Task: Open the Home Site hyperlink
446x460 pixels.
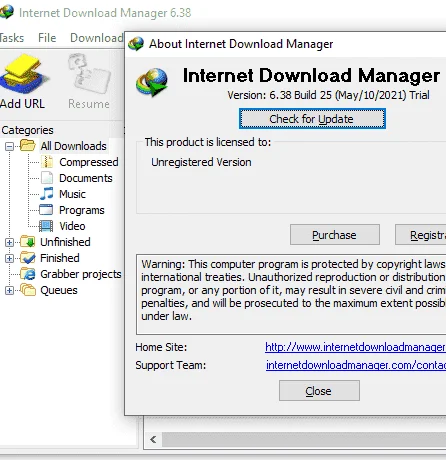Action: [x=355, y=347]
